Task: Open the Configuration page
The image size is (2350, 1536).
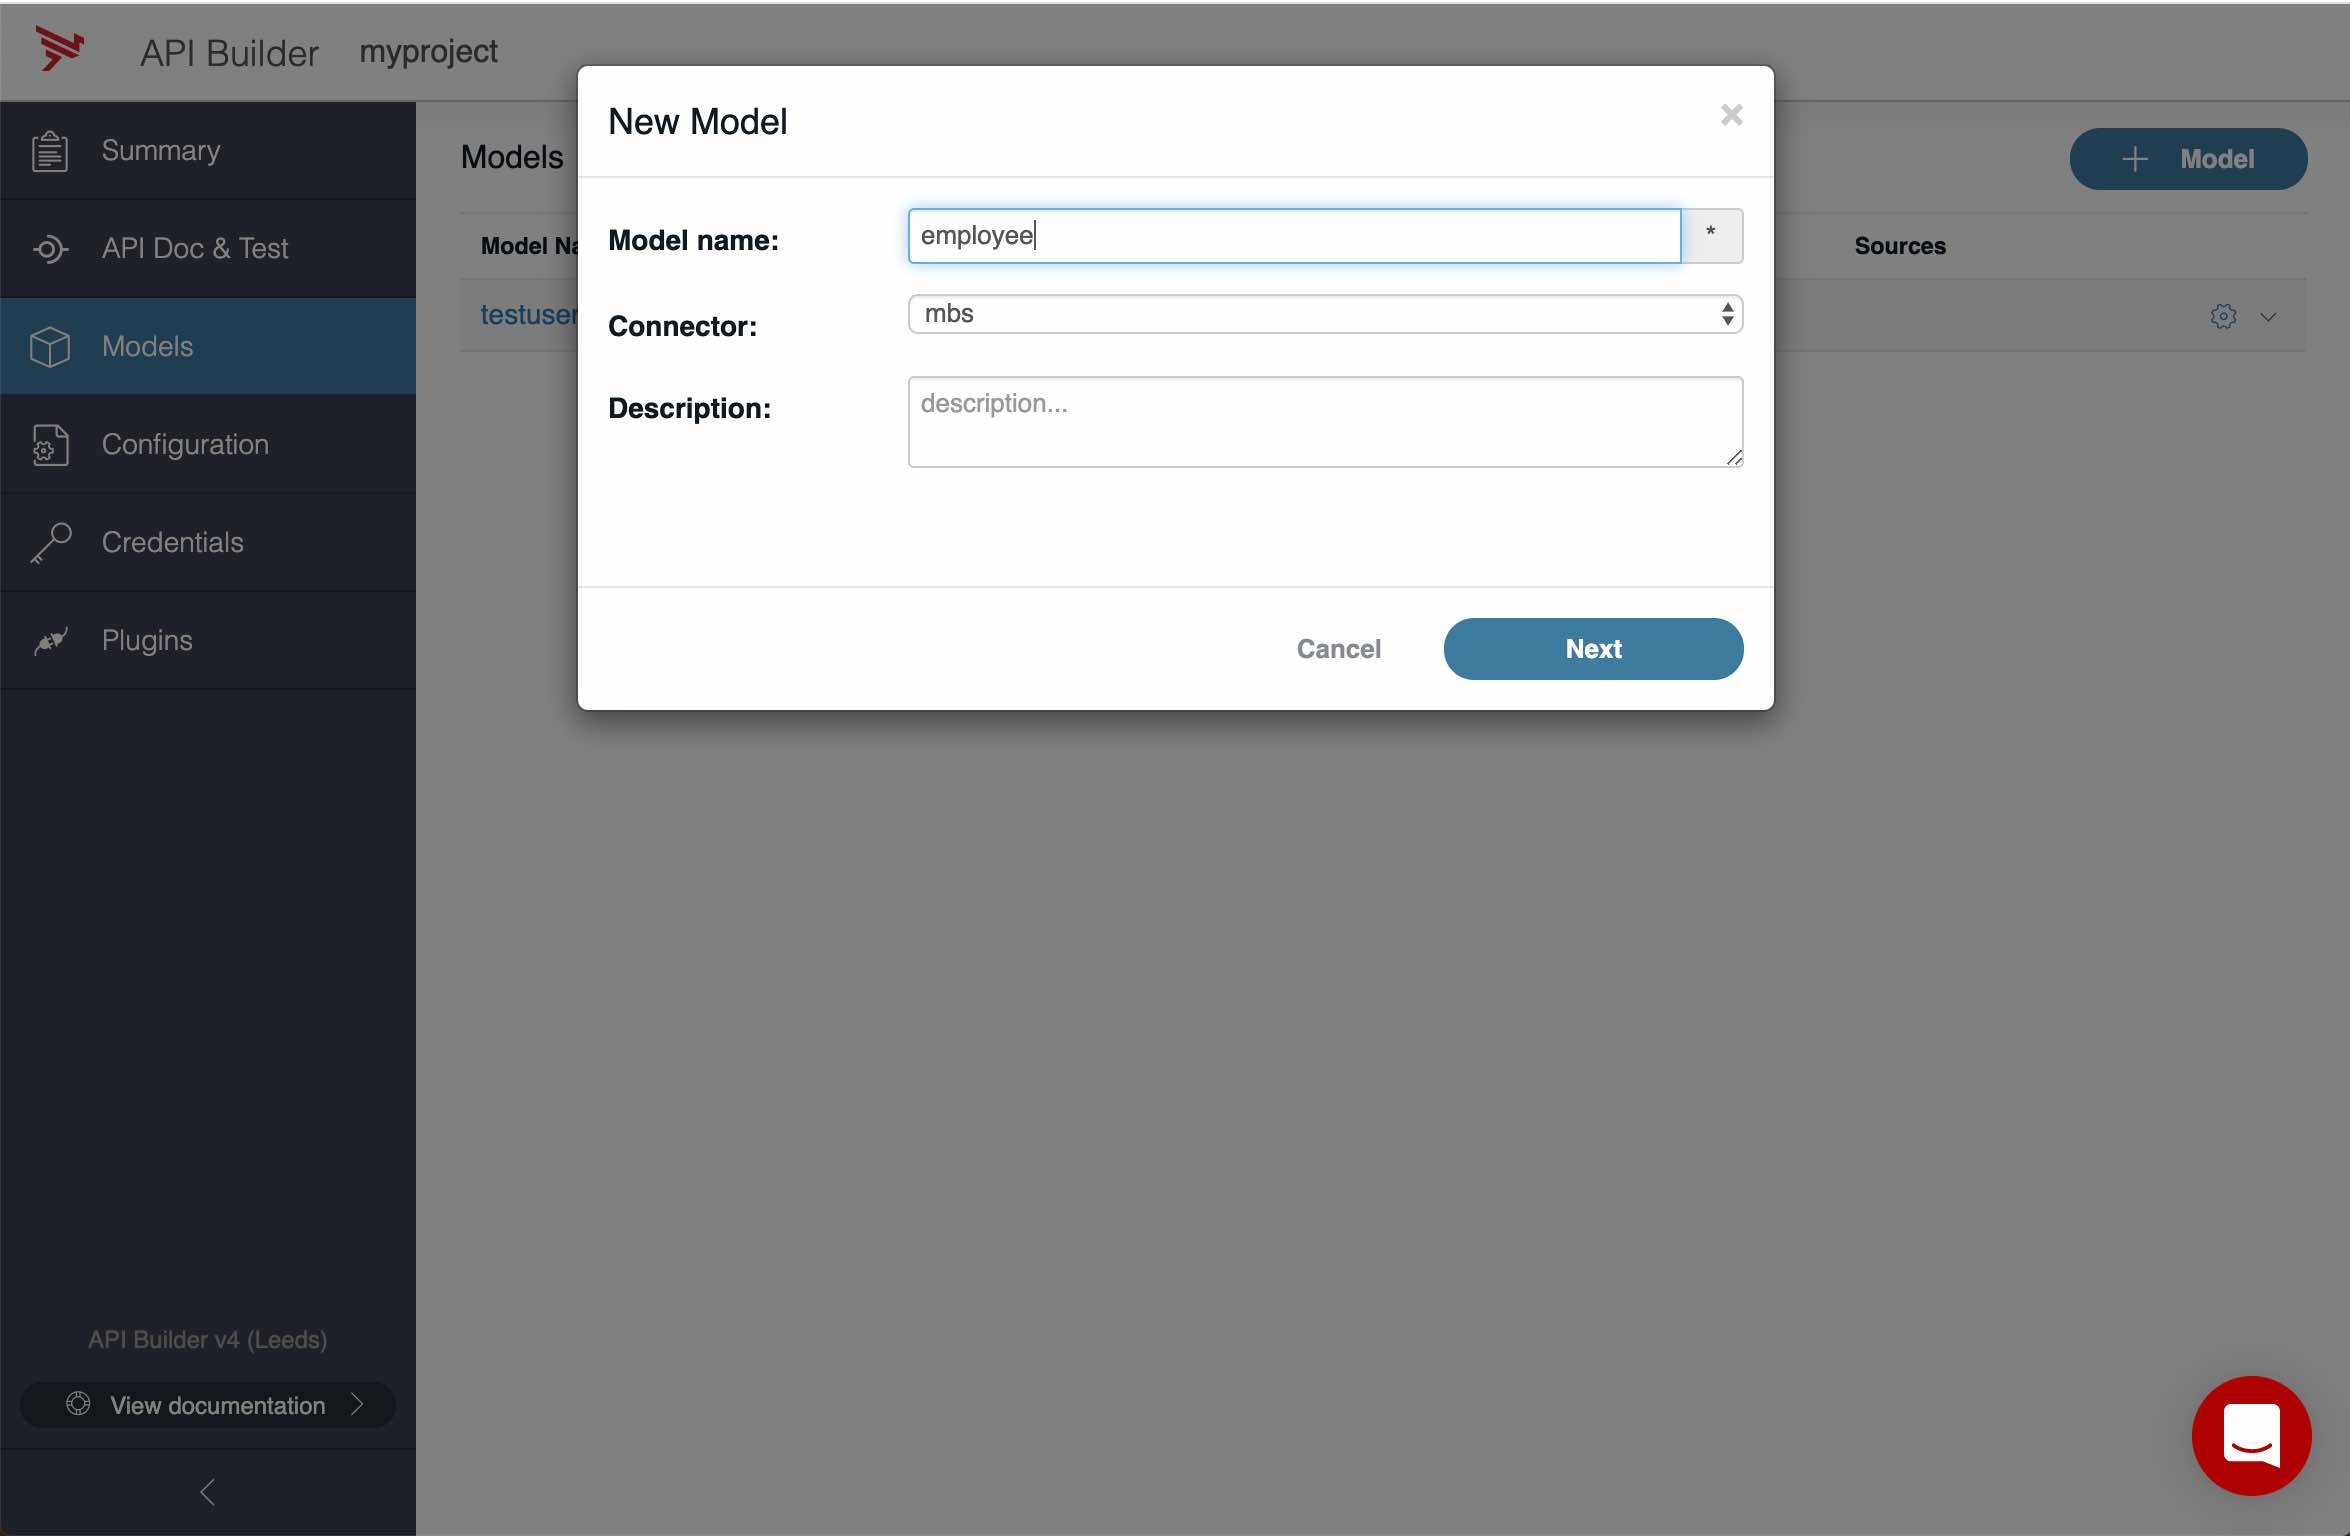Action: coord(208,445)
